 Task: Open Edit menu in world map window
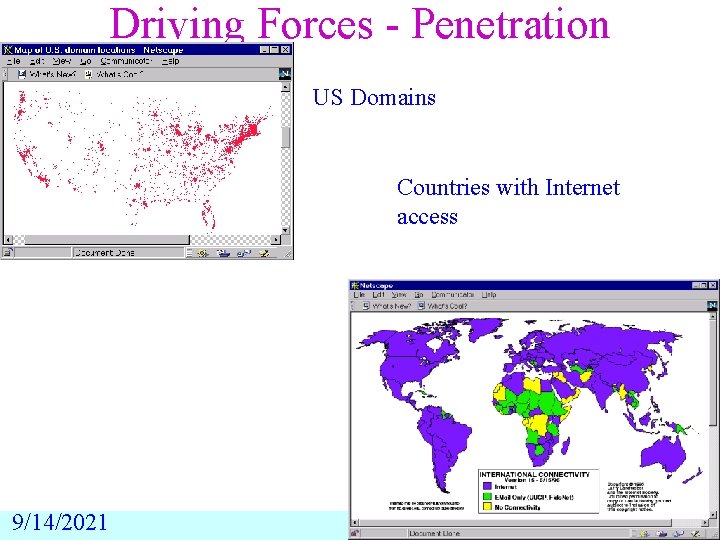coord(378,295)
